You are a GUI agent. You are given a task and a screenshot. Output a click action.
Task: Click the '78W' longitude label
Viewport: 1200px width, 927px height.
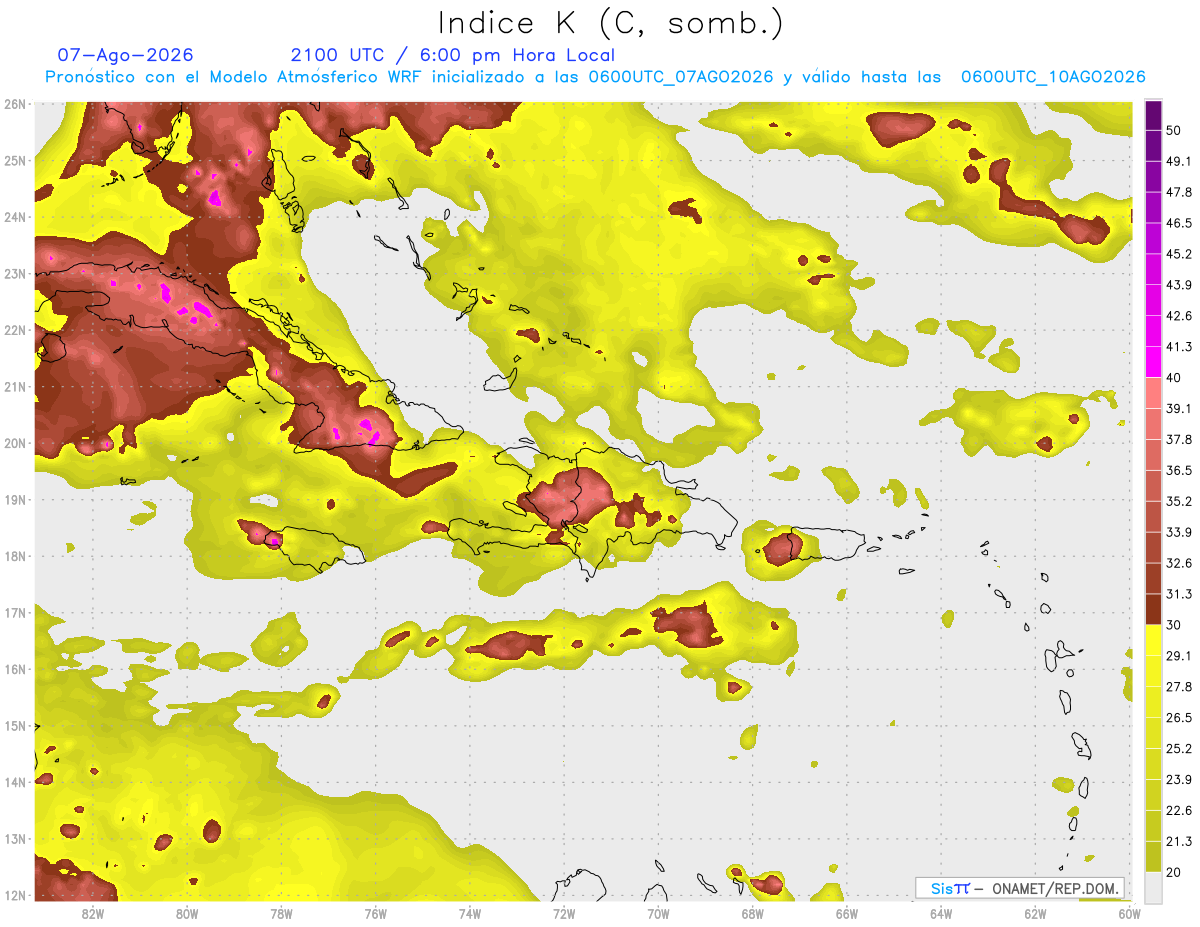[281, 913]
